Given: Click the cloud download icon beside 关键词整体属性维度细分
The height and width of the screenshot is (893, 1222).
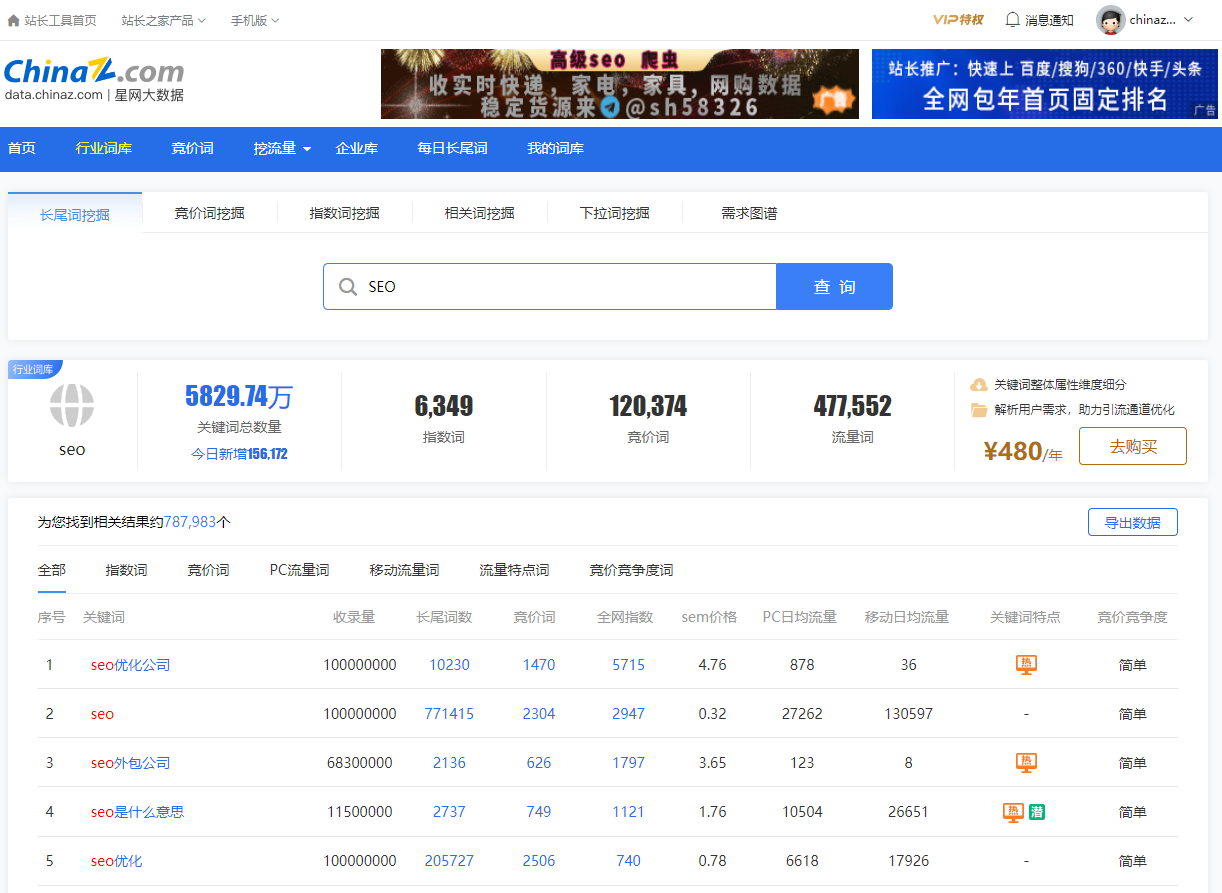Looking at the screenshot, I should click(x=979, y=384).
